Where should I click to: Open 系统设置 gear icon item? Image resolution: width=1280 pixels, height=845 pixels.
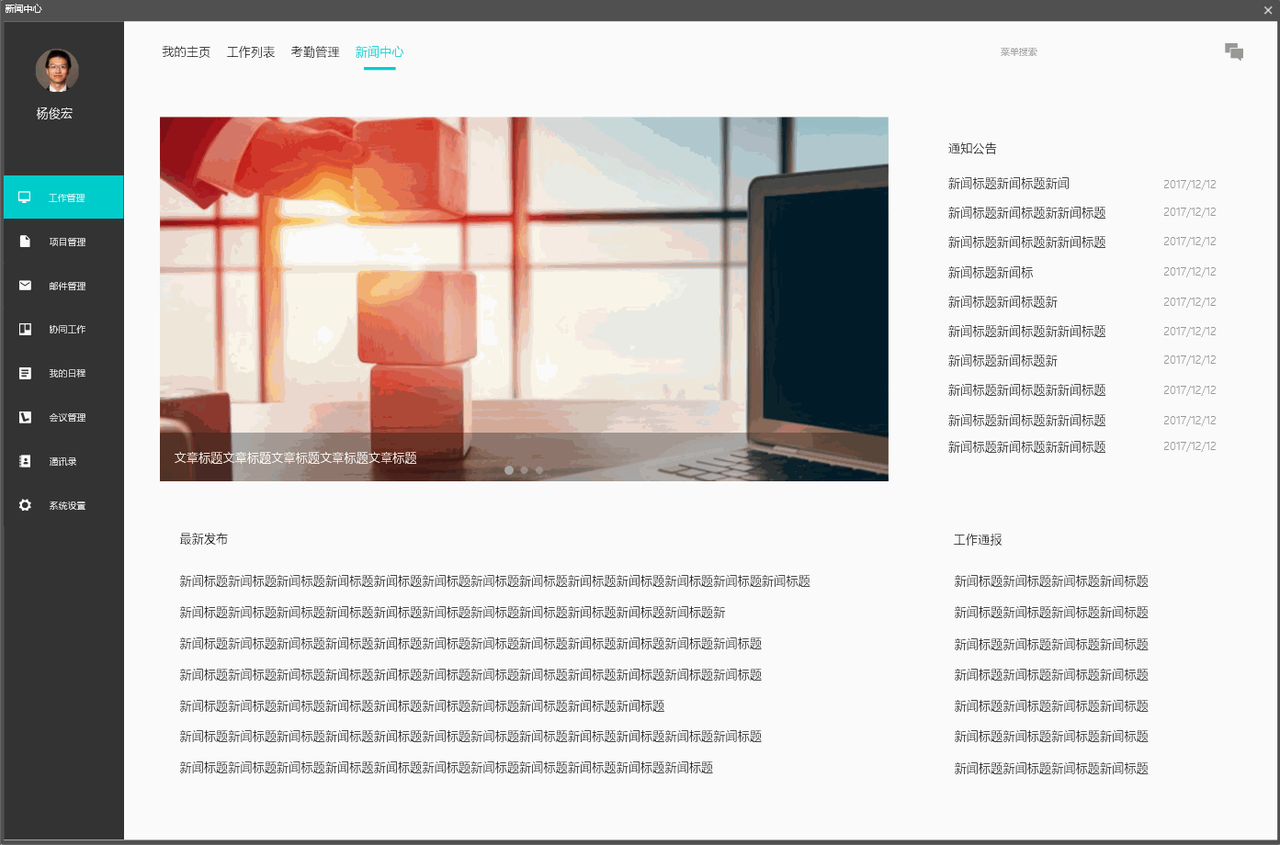pyautogui.click(x=64, y=505)
